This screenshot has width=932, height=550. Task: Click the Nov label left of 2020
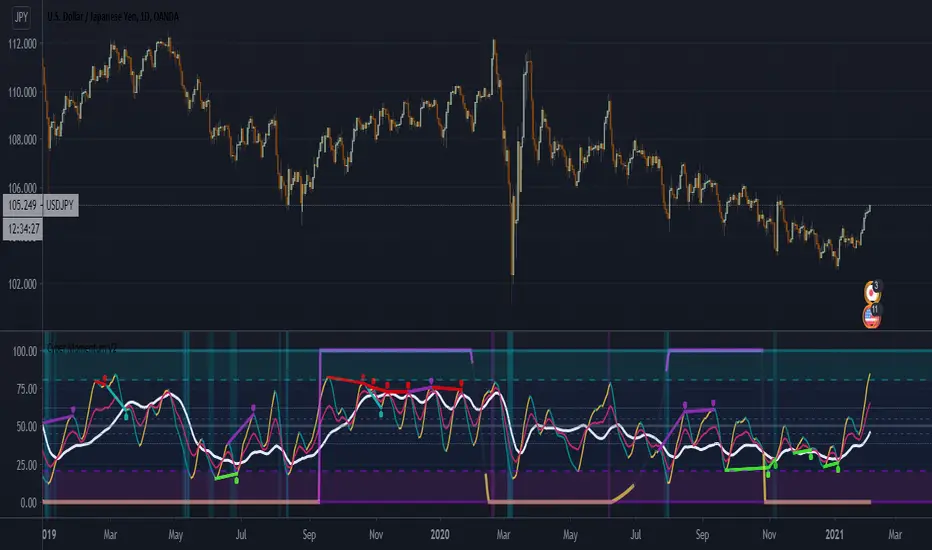376,535
